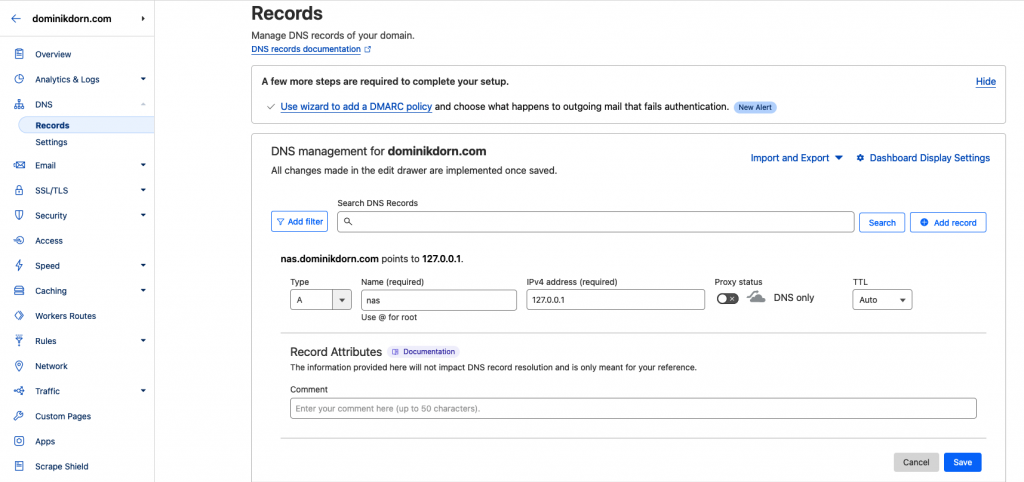Viewport: 1024px width, 482px height.
Task: Open Dashboard Display Settings gear icon
Action: pyautogui.click(x=860, y=158)
